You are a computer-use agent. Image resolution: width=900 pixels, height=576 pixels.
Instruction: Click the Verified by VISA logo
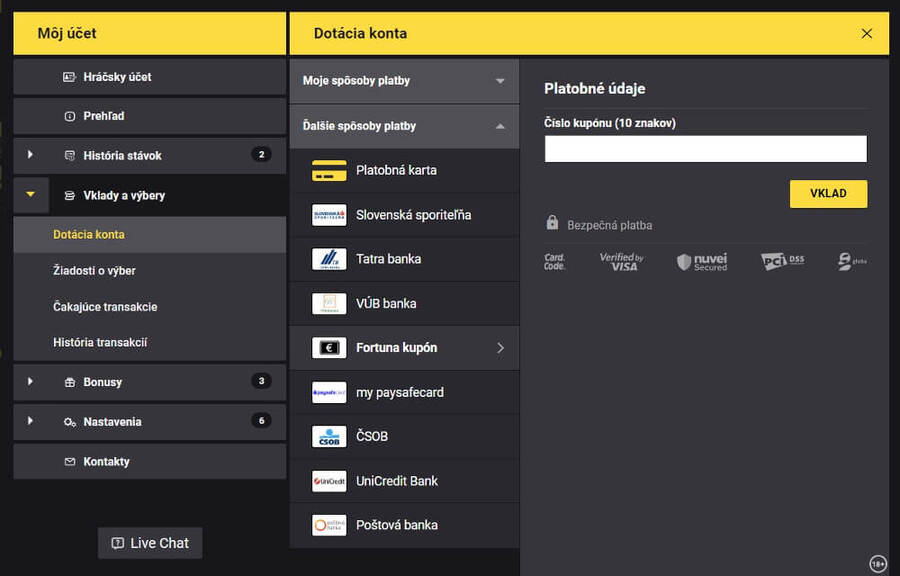622,262
